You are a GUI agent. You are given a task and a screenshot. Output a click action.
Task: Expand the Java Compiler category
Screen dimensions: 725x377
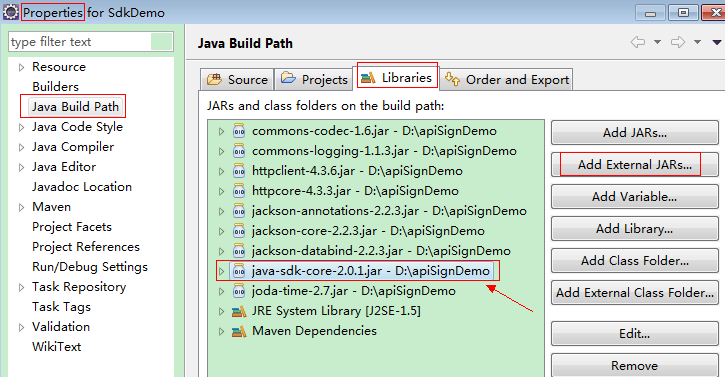[21, 148]
